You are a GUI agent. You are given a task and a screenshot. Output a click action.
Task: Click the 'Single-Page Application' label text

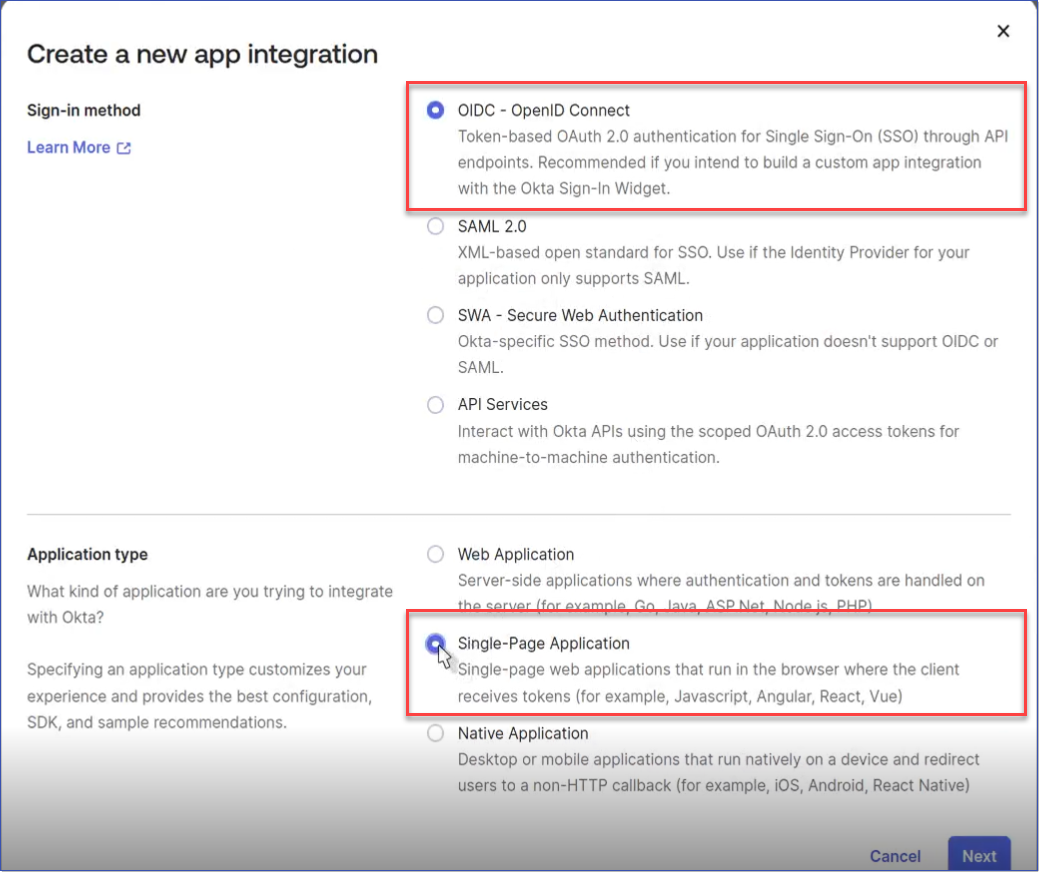click(543, 644)
